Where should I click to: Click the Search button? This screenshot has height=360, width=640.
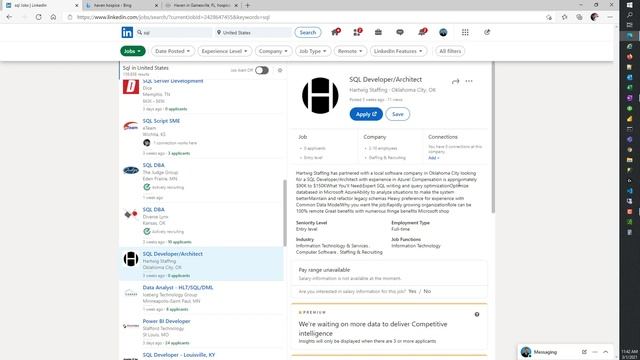[308, 32]
